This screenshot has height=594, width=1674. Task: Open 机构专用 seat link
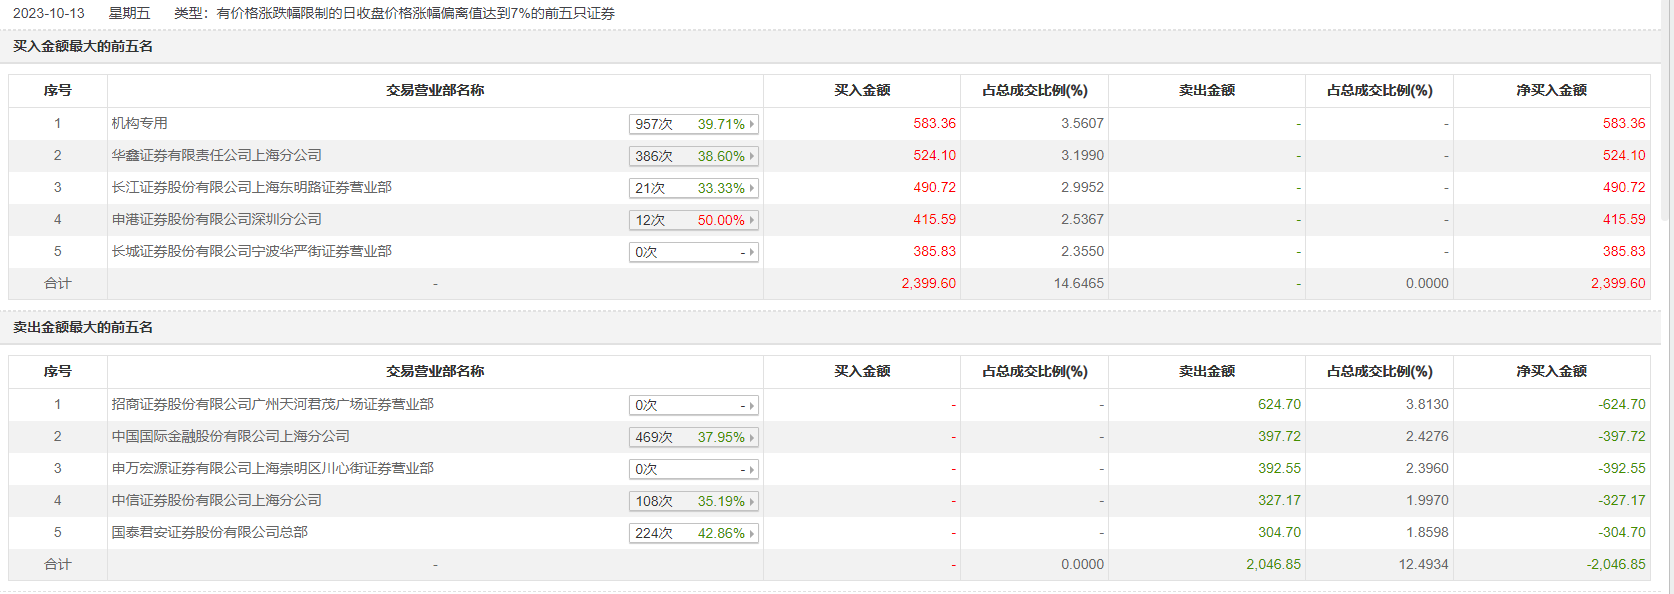(x=140, y=123)
